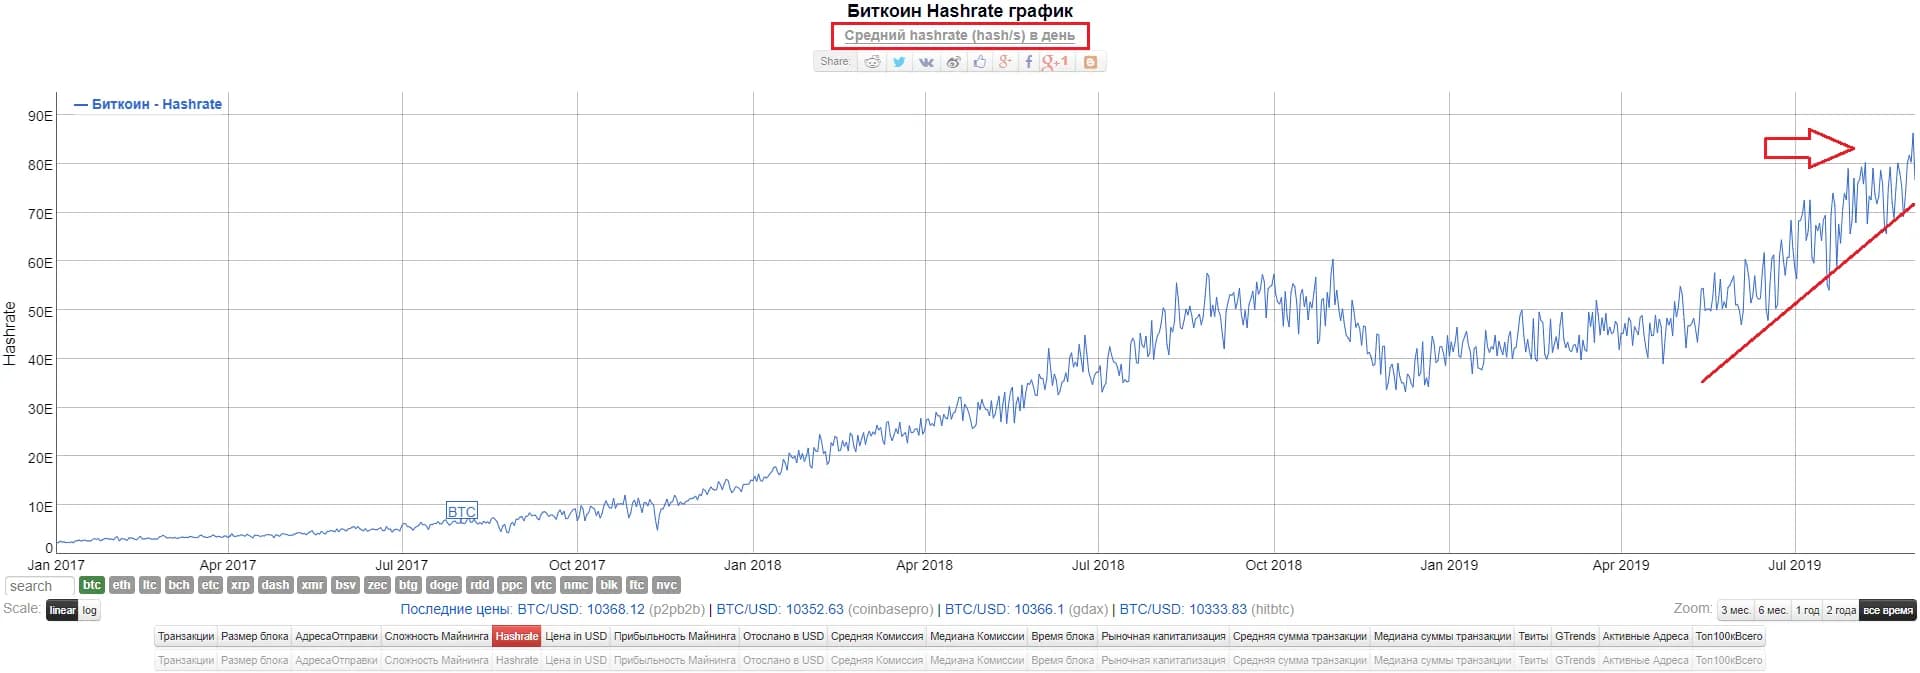This screenshot has height=673, width=1920.
Task: Toggle the xrp coin tag
Action: [x=240, y=585]
